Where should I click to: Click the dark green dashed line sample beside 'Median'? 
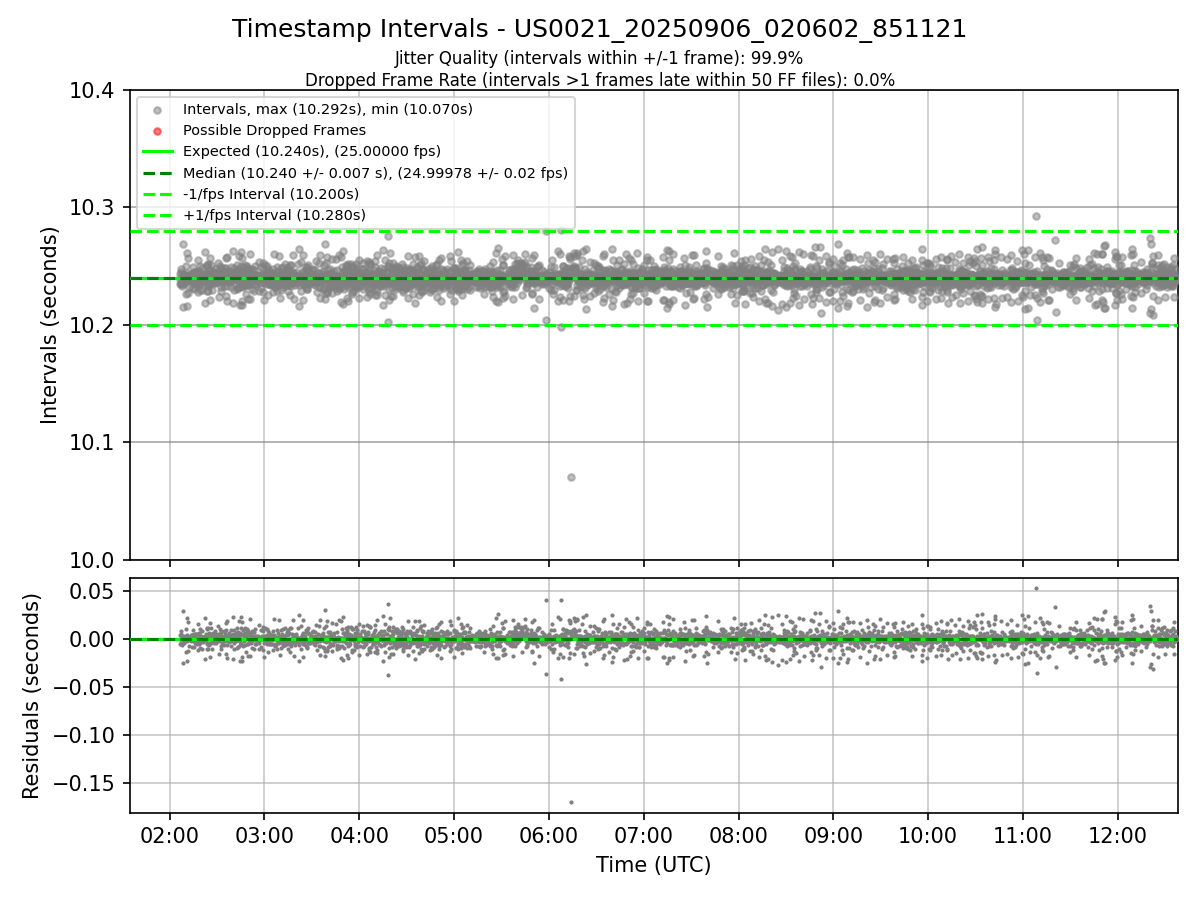(x=157, y=173)
